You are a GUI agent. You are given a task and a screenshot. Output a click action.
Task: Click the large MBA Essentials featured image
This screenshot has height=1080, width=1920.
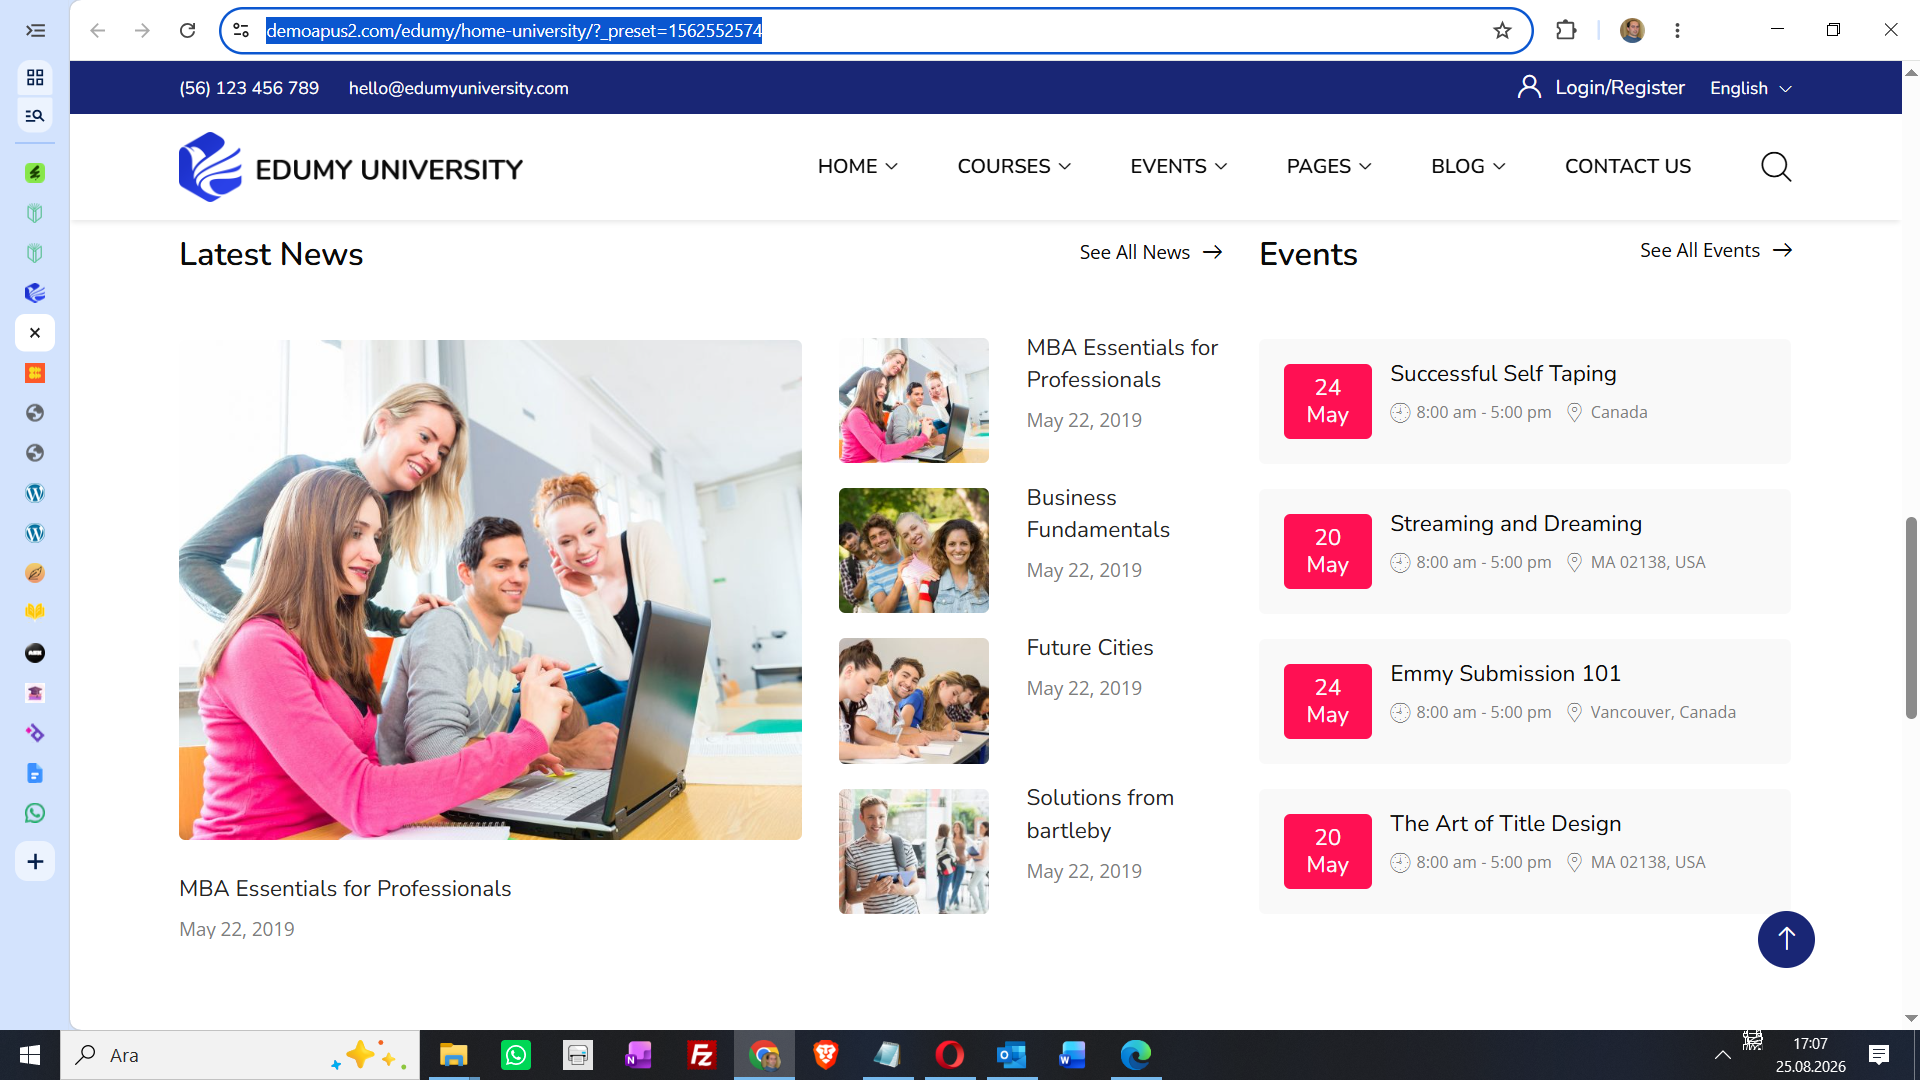[490, 590]
